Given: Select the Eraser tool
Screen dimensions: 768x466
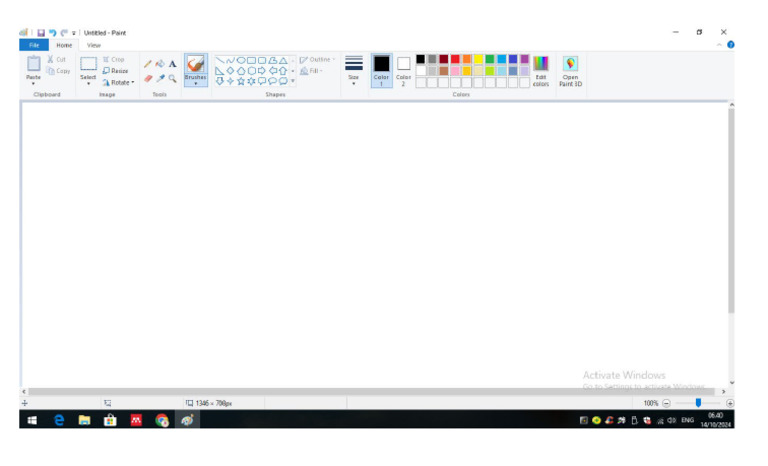Looking at the screenshot, I should tap(148, 78).
